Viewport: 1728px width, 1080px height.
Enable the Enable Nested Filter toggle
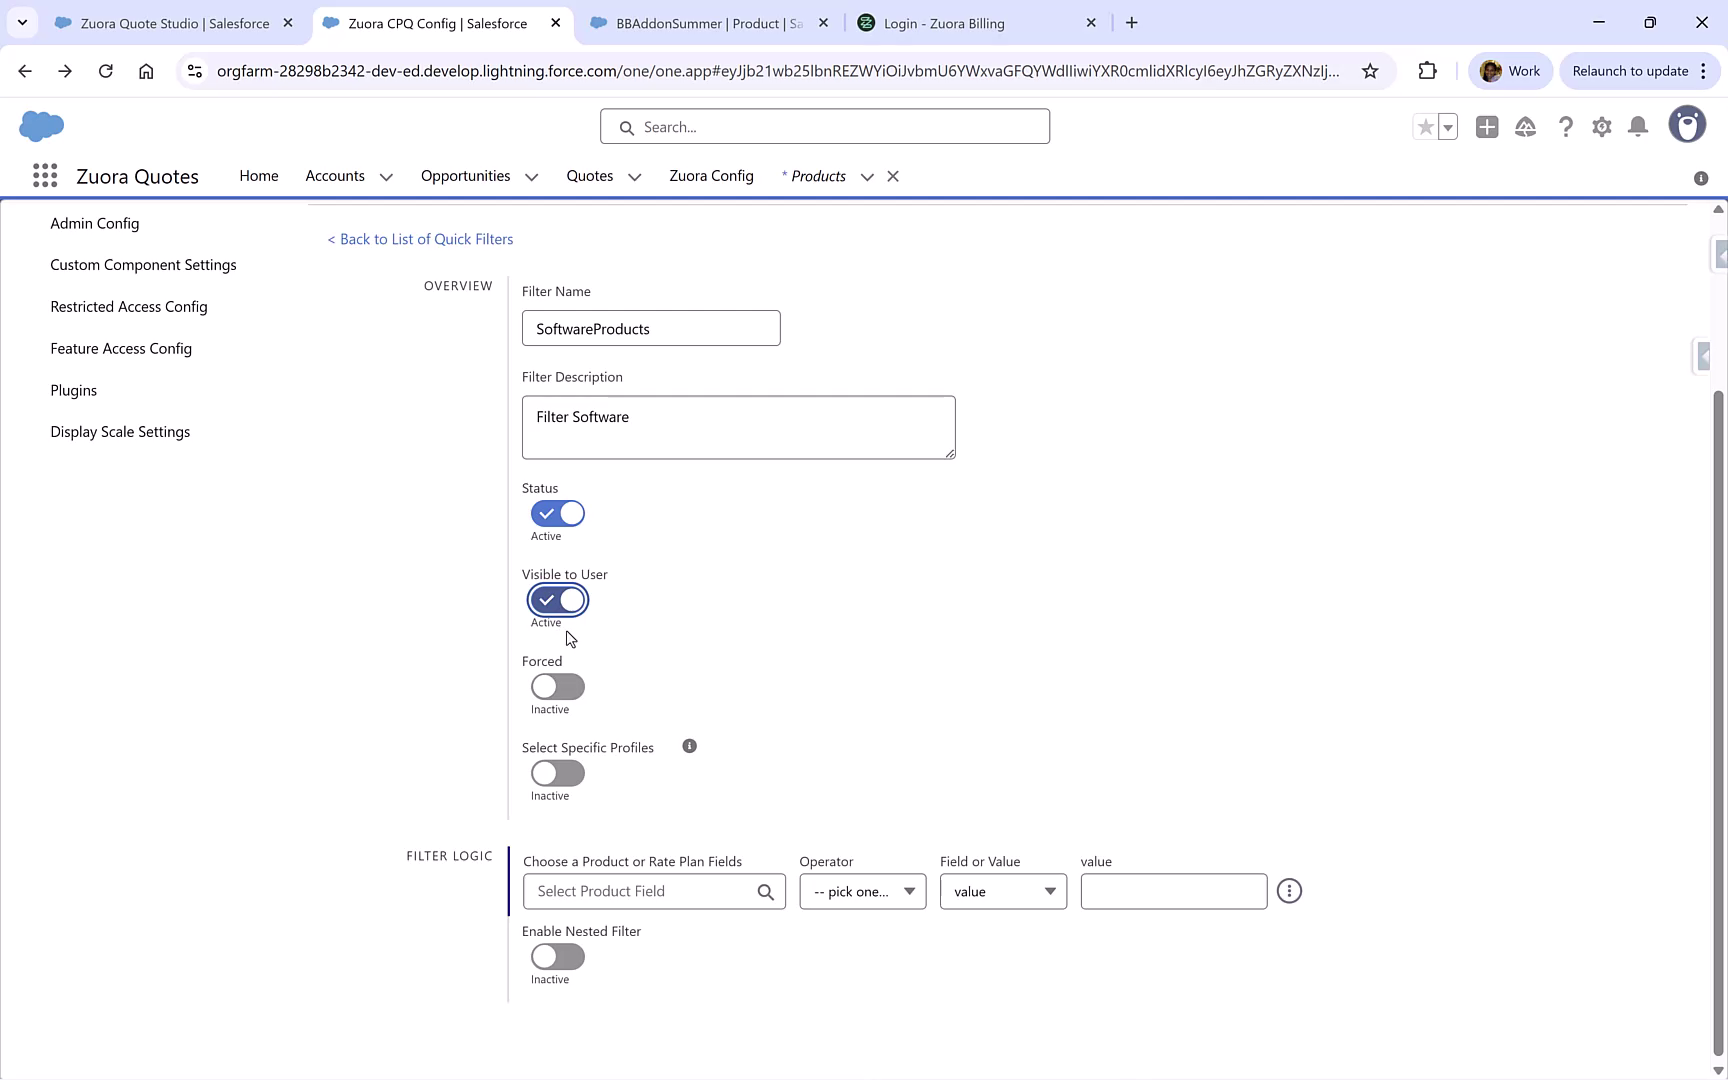pos(557,957)
